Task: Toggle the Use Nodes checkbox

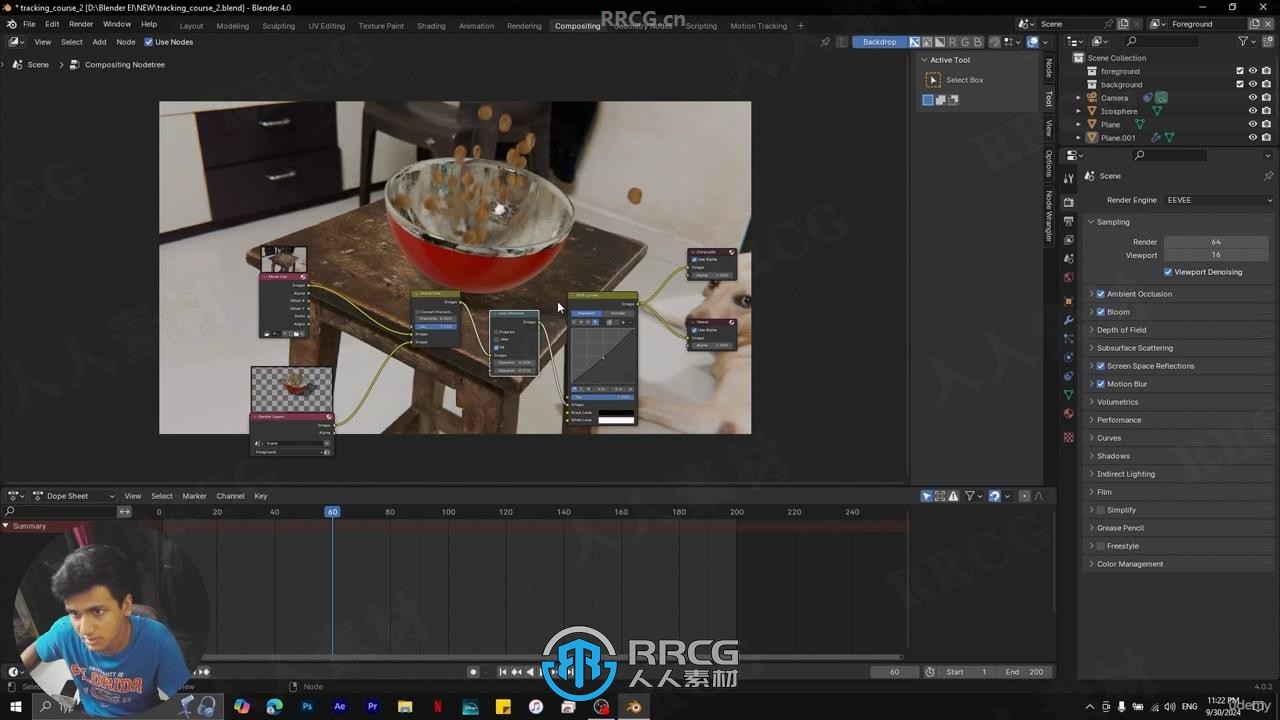Action: coord(149,42)
